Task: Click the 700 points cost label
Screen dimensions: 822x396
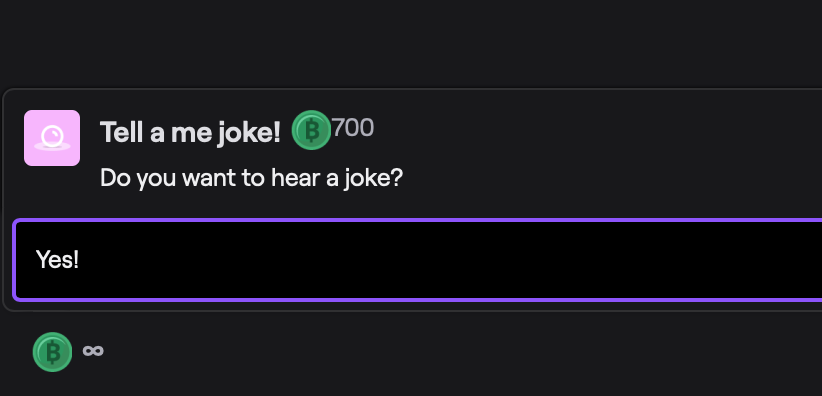Action: [x=353, y=127]
